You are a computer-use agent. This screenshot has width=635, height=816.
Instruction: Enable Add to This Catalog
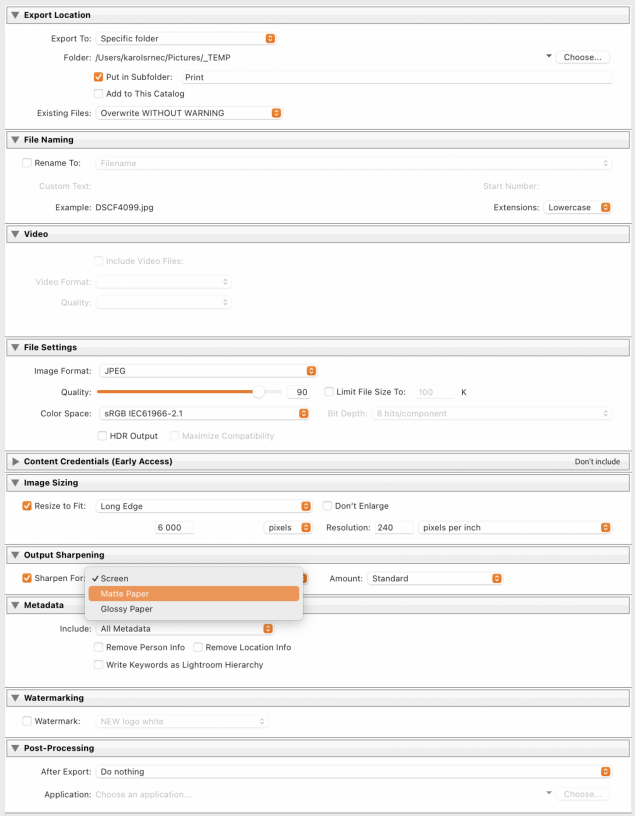98,94
